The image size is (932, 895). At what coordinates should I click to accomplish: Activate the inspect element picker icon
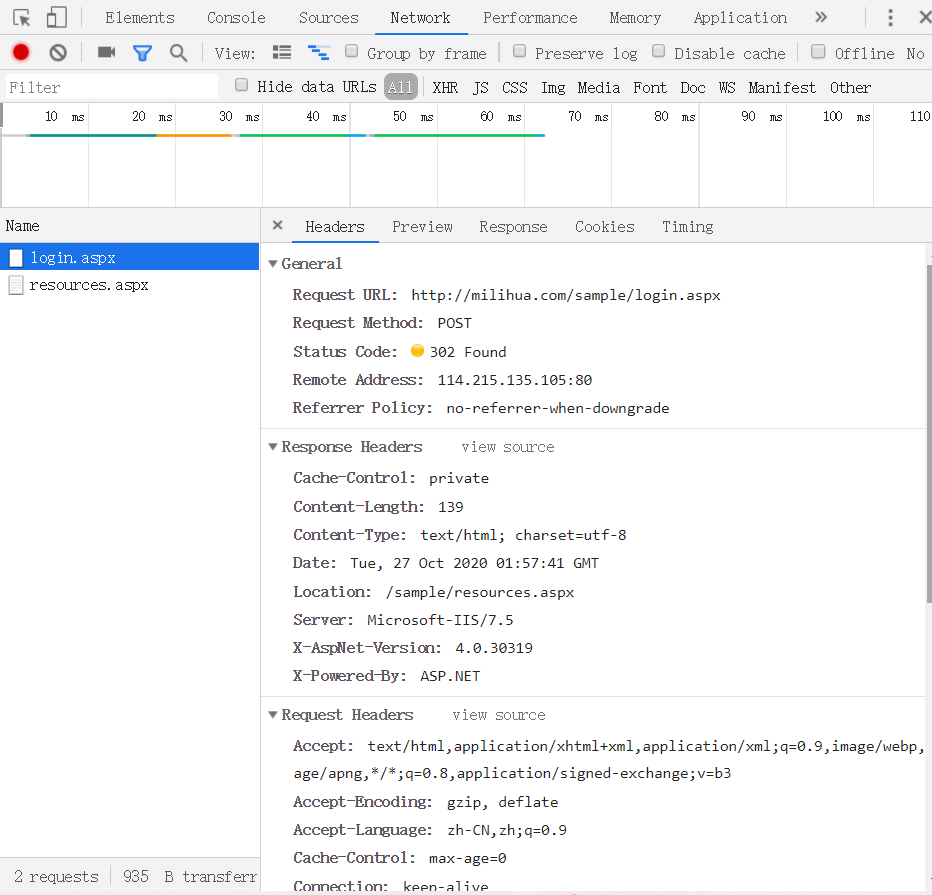click(21, 18)
